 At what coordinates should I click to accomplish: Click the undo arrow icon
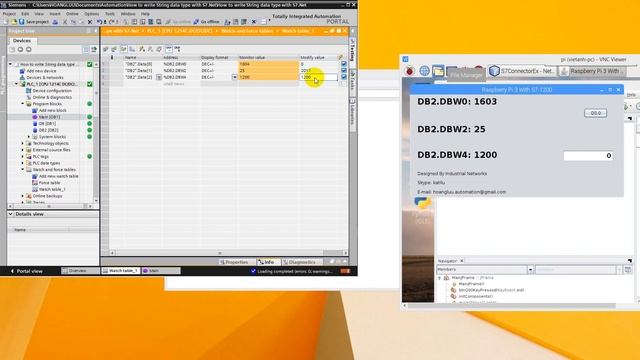point(99,22)
